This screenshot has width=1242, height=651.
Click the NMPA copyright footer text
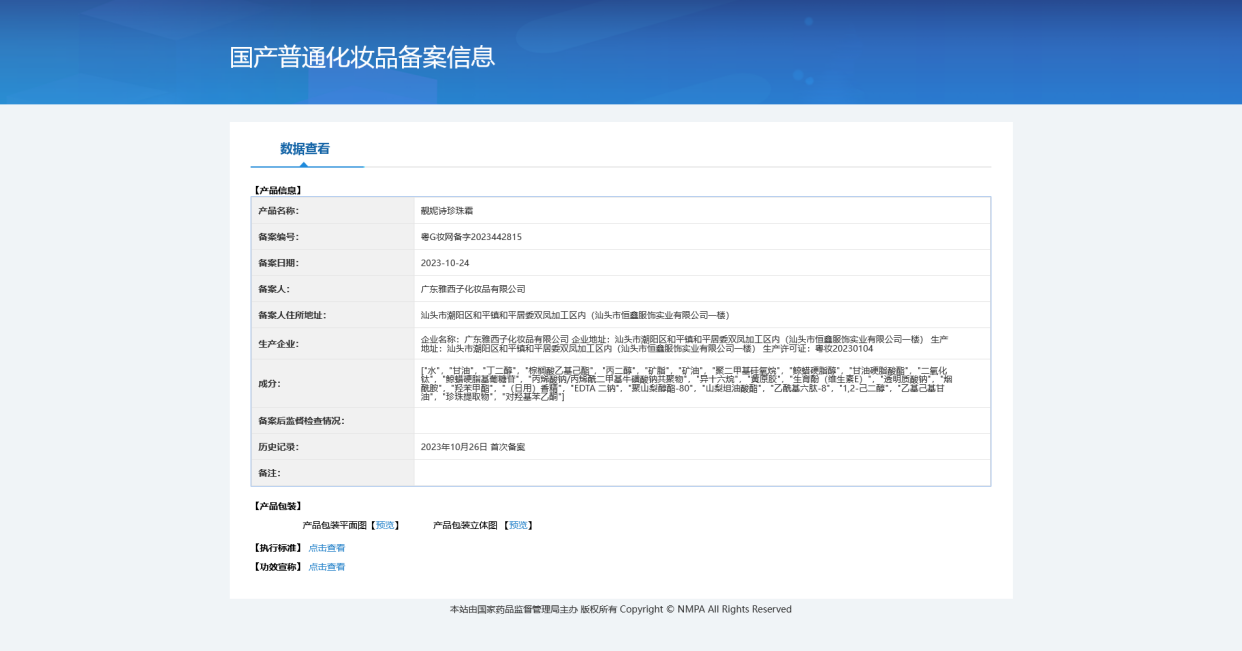coord(621,609)
